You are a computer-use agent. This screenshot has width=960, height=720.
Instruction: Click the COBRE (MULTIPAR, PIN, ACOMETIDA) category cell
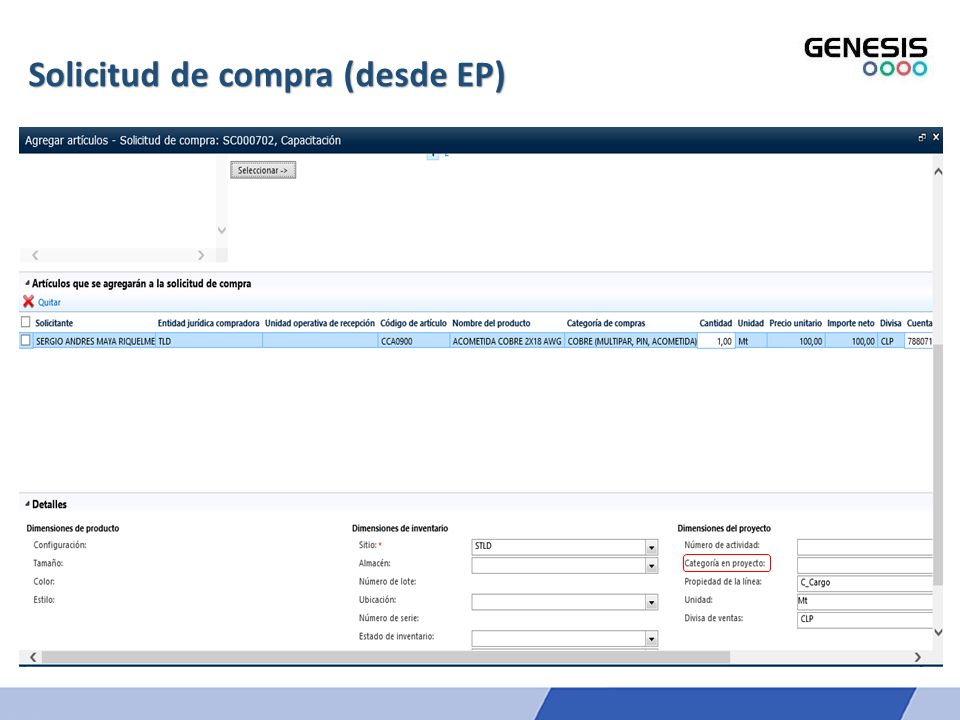tap(631, 341)
